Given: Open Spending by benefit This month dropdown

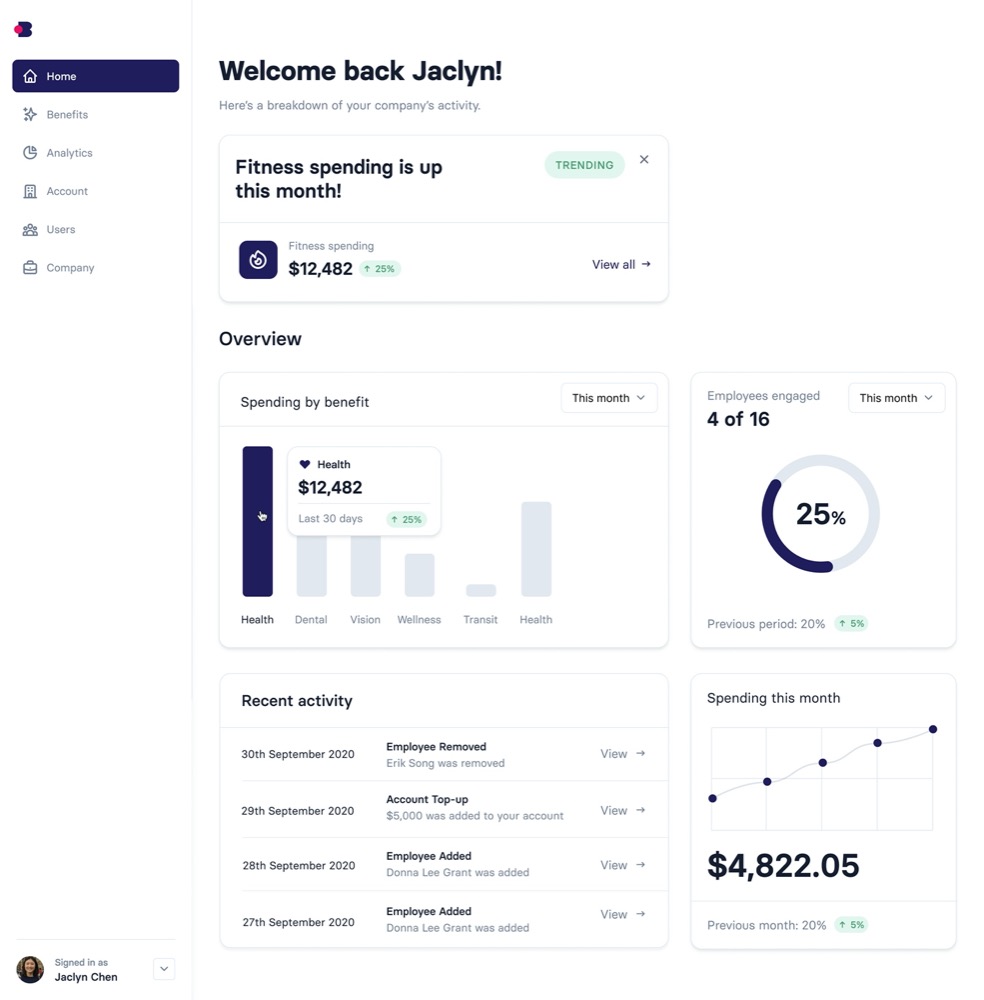Looking at the screenshot, I should coord(608,398).
